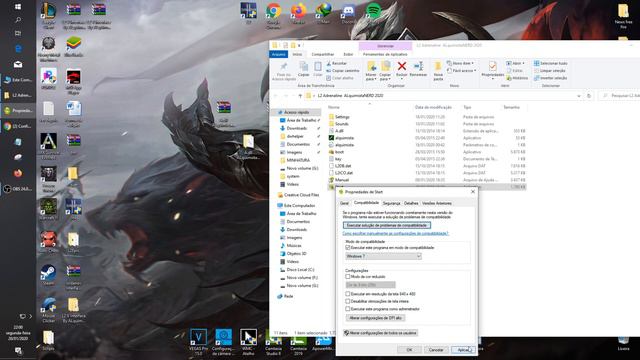Screen dimensions: 640x360
Task: Click Cancelar in the properties dialog
Action: point(436,350)
